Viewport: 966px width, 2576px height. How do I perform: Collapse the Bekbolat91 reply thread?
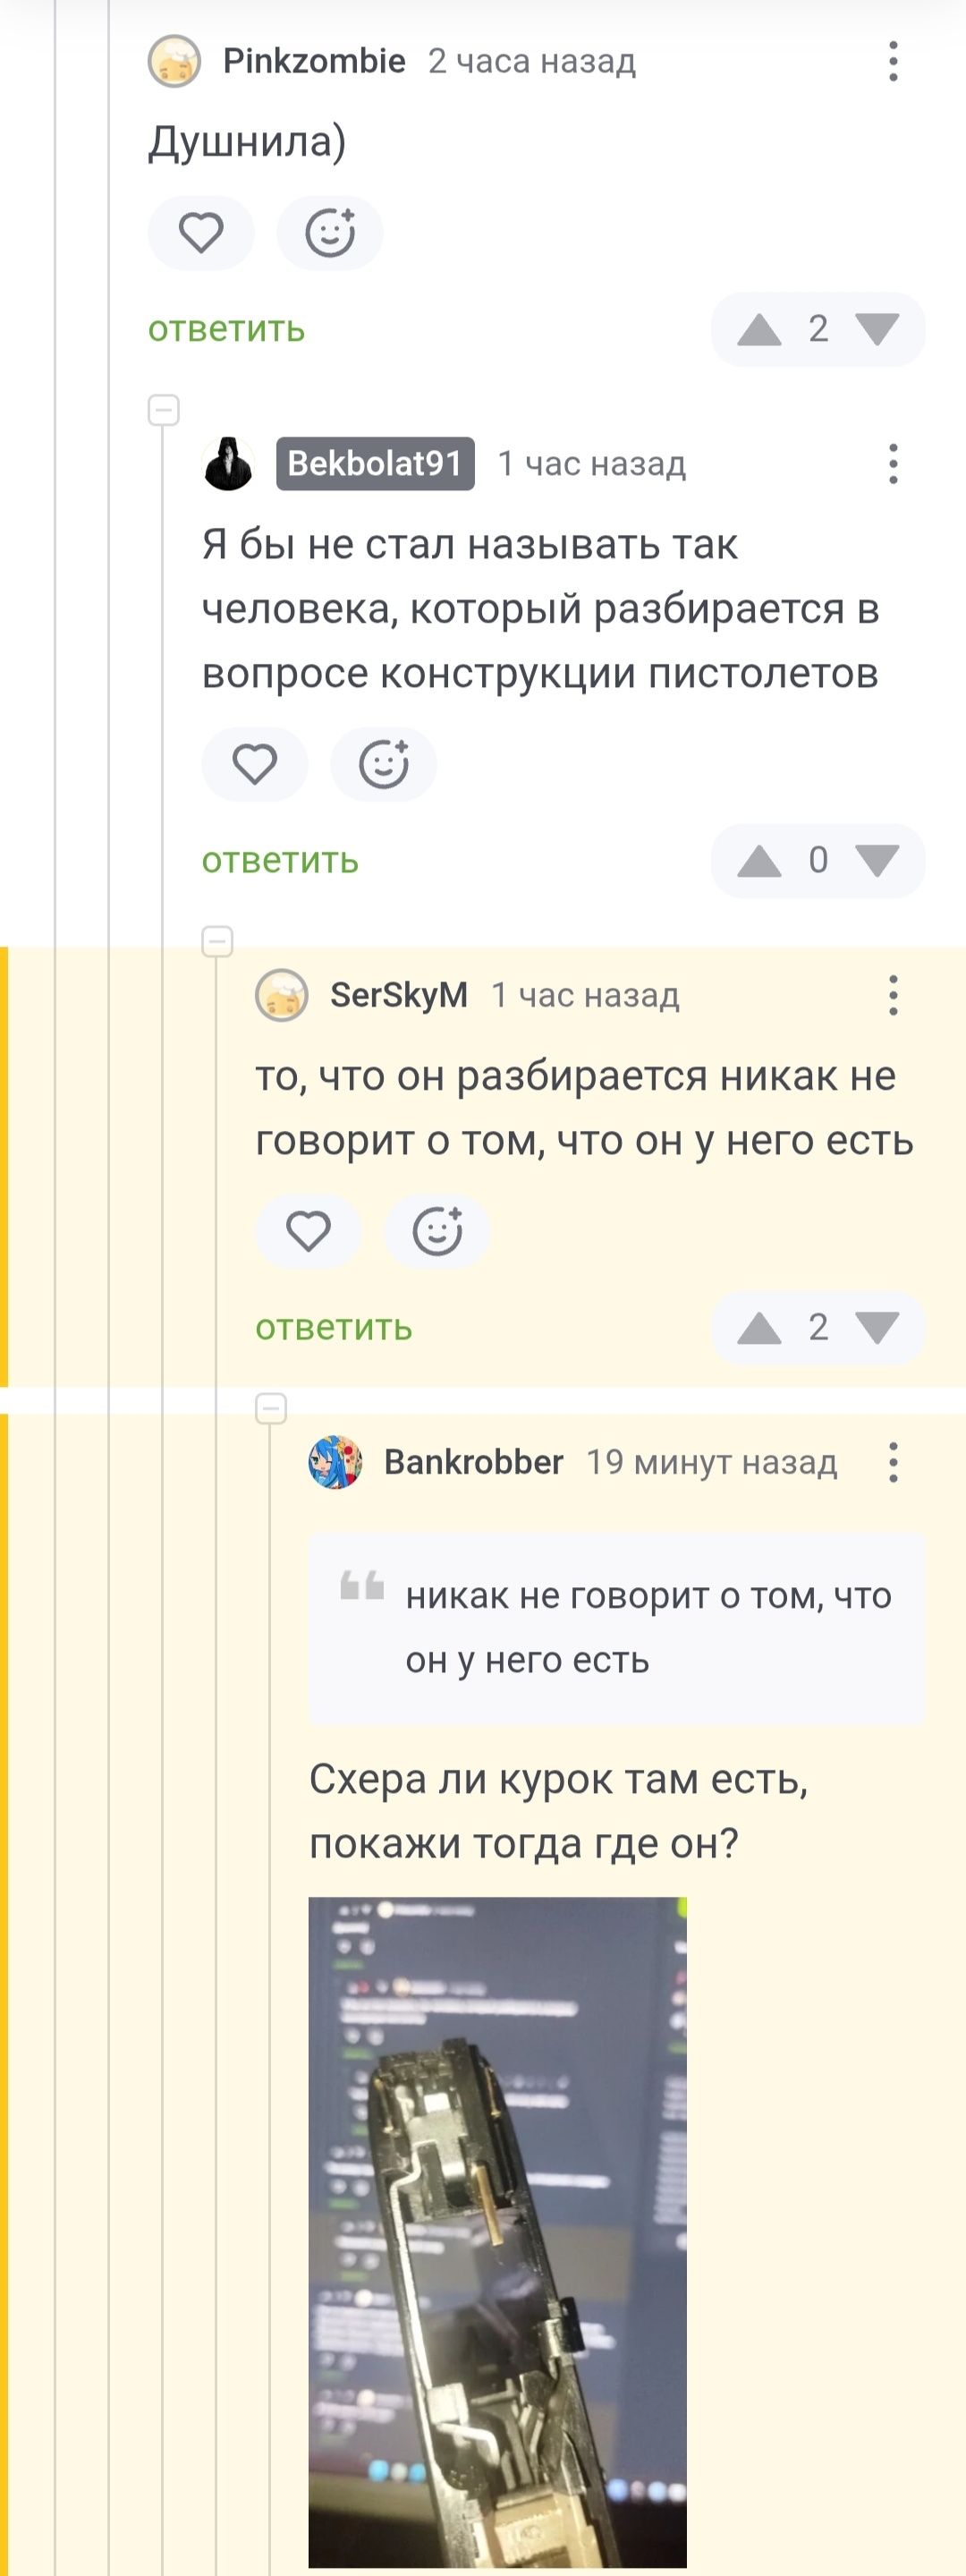164,410
